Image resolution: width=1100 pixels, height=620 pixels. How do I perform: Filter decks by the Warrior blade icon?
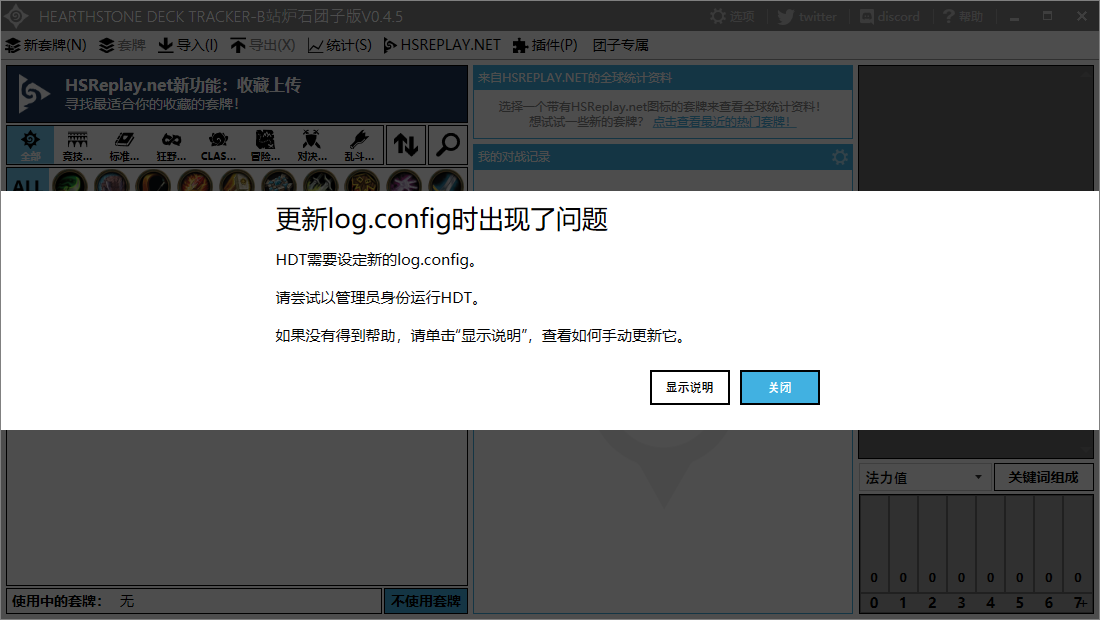point(446,180)
